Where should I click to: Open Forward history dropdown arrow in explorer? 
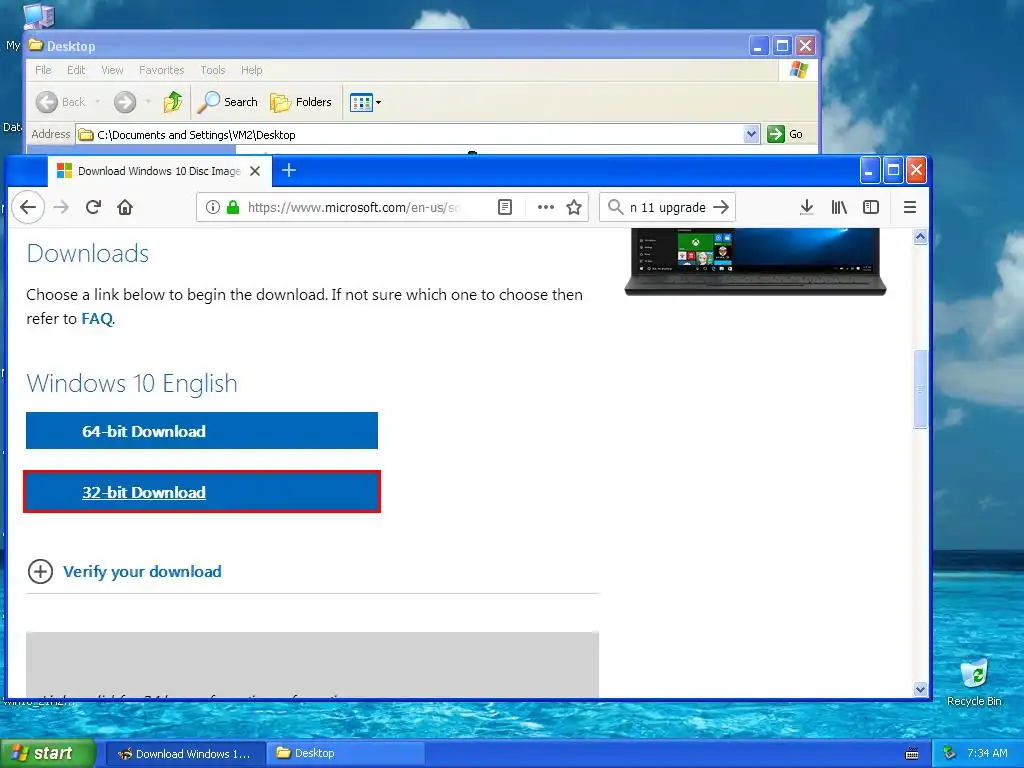coord(148,102)
